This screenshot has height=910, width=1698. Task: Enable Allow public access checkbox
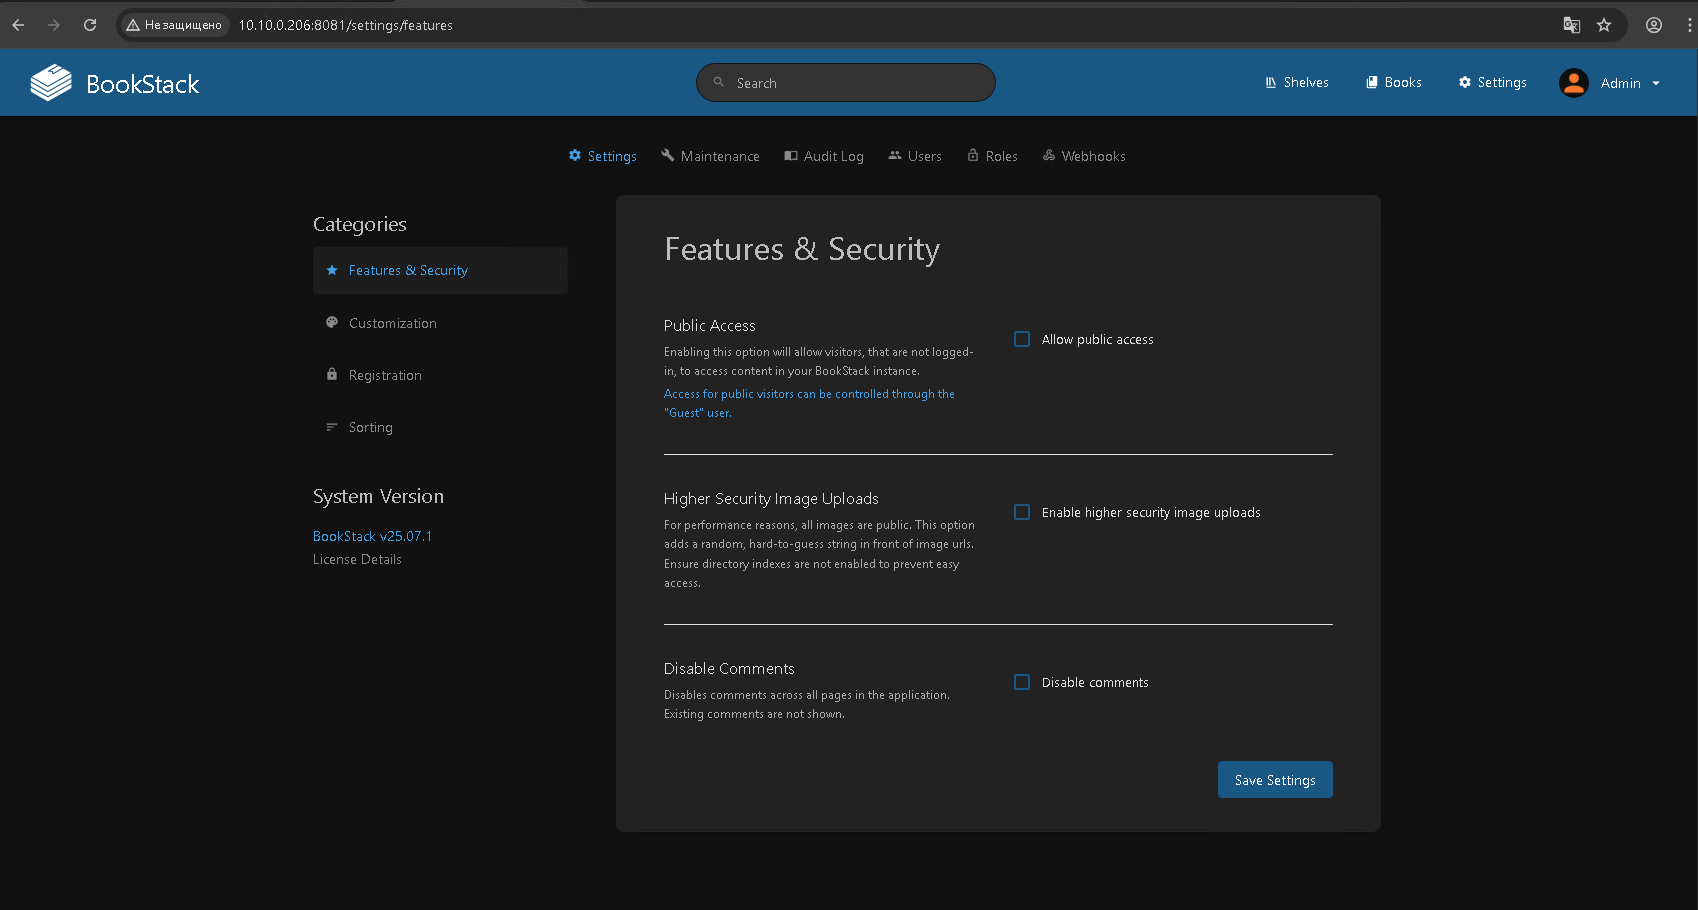pos(1022,339)
